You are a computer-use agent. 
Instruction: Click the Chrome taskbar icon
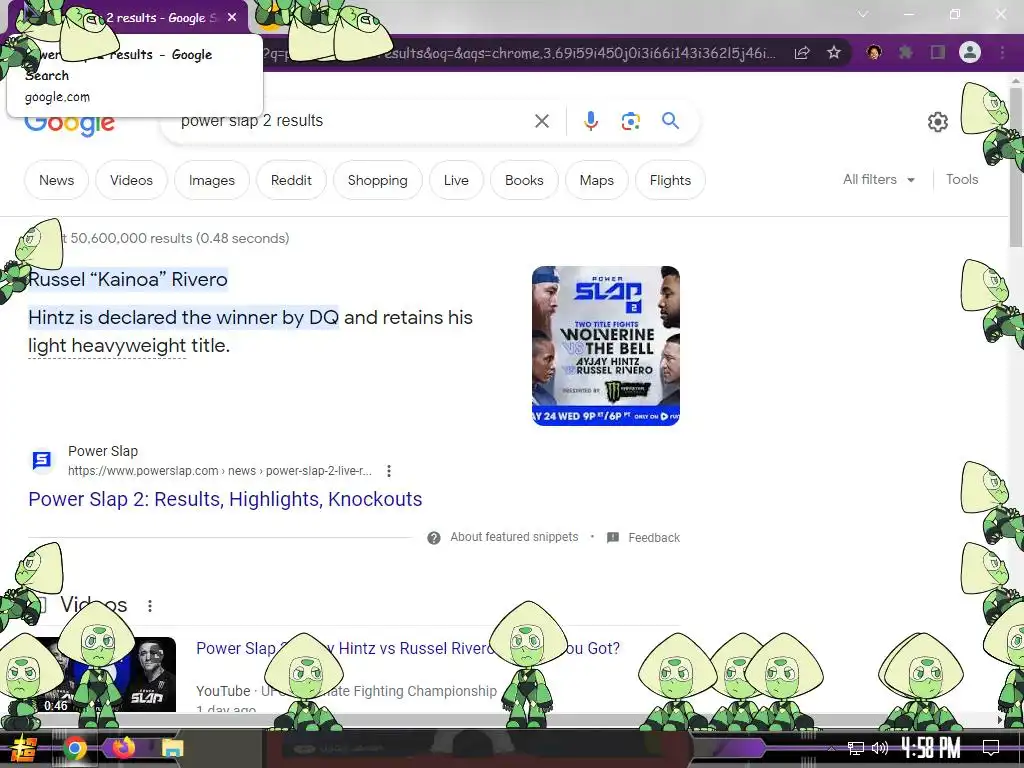[74, 748]
